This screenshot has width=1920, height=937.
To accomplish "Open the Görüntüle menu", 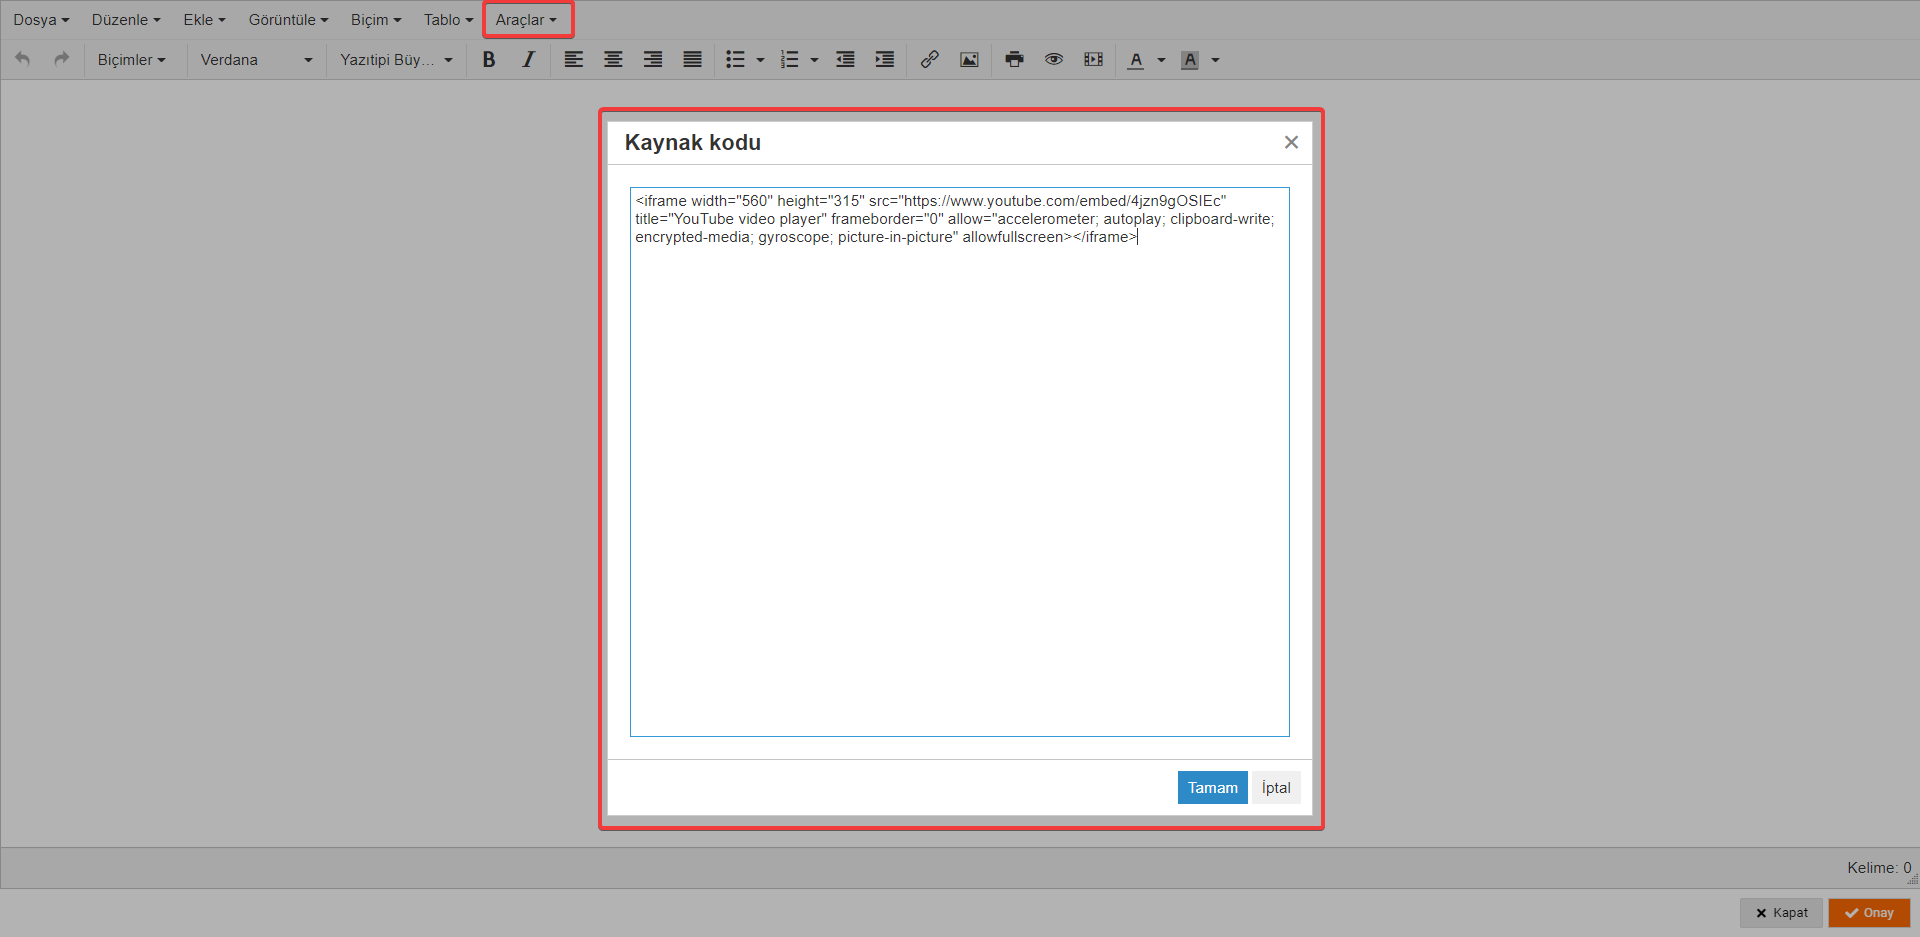I will click(x=288, y=20).
